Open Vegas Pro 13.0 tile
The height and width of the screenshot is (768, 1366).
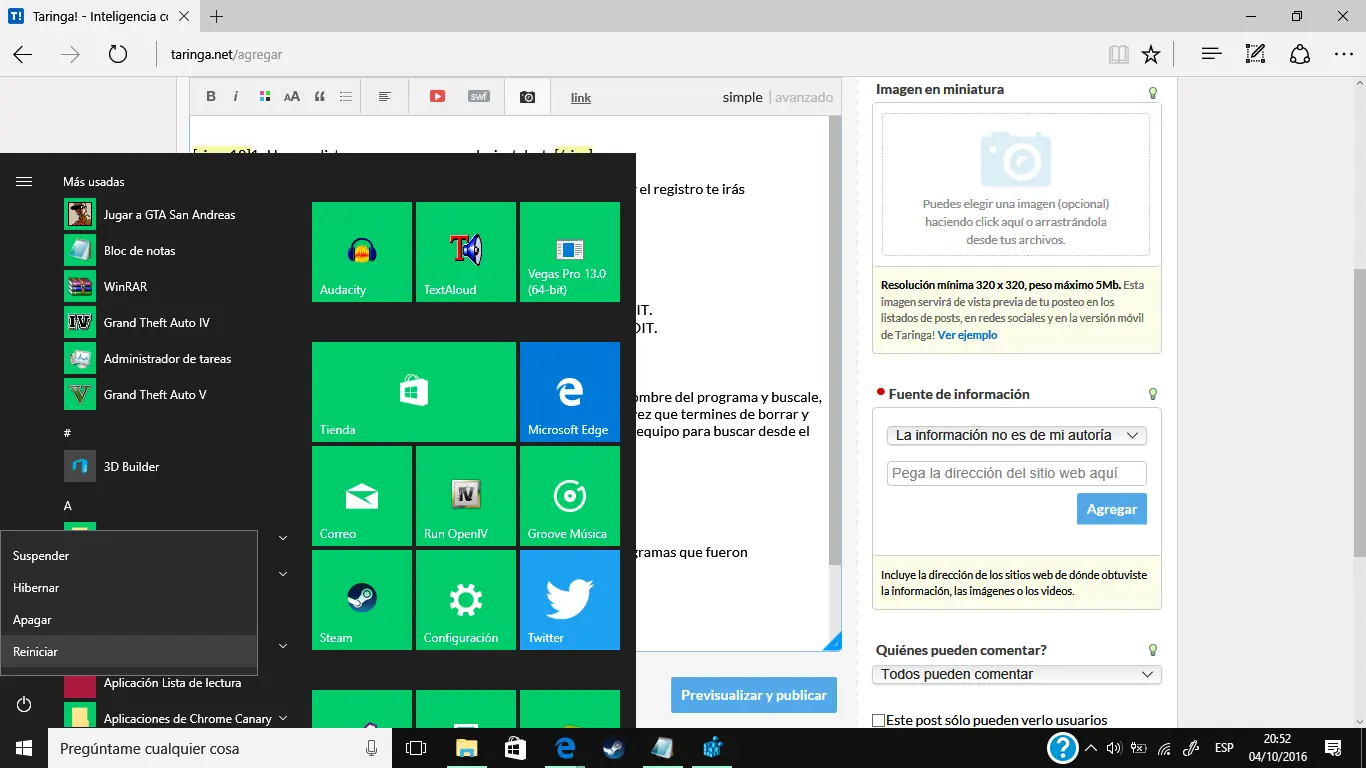coord(570,252)
